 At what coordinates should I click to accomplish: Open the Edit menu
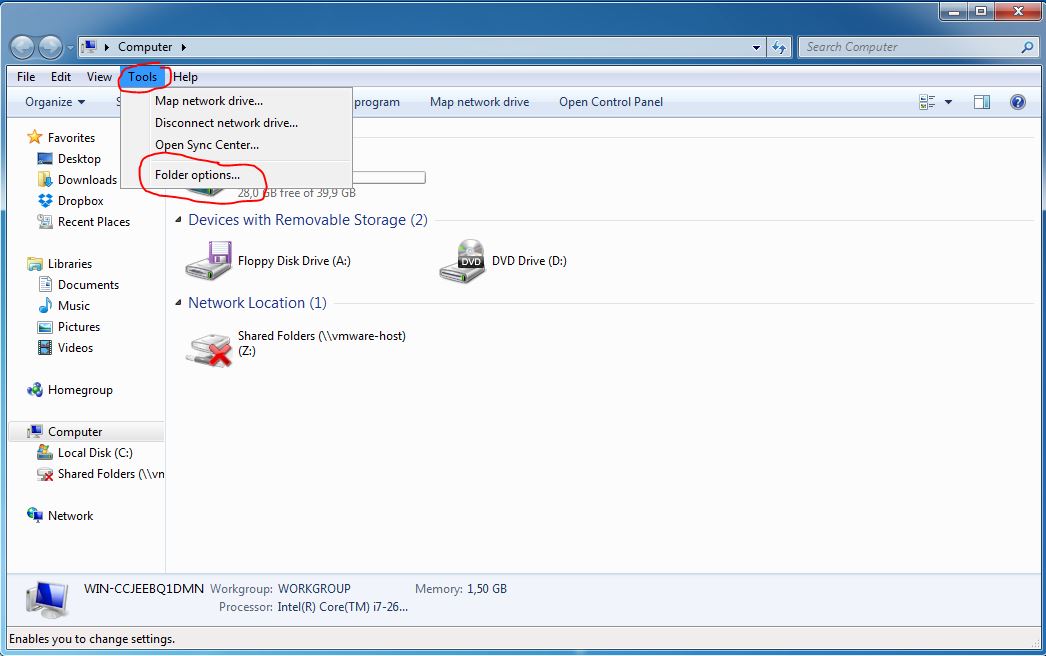point(61,77)
